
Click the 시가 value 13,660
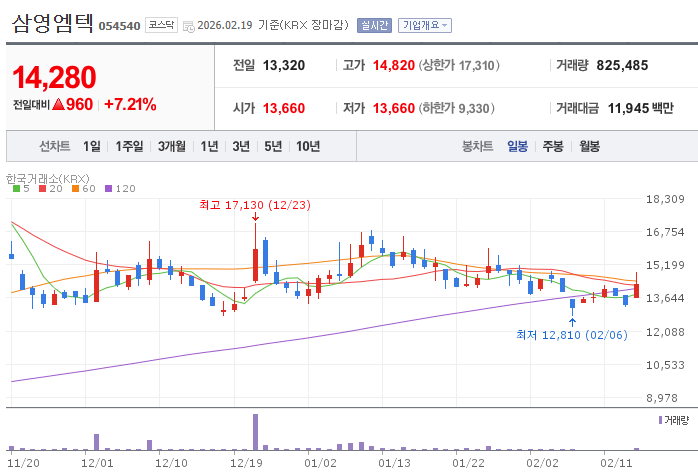284,108
